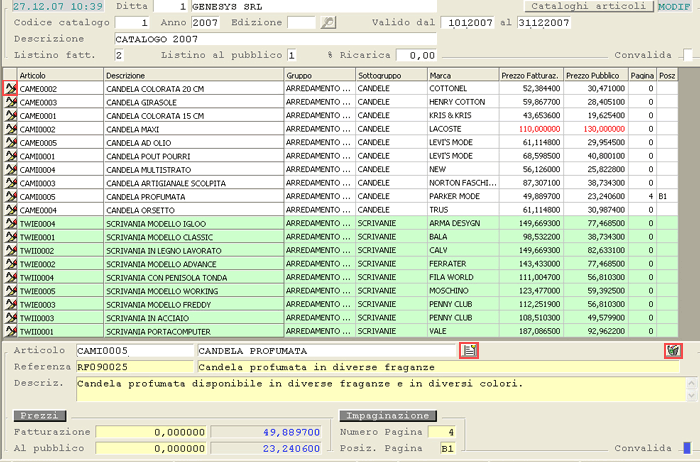Click the Prezzi section label

[40, 416]
